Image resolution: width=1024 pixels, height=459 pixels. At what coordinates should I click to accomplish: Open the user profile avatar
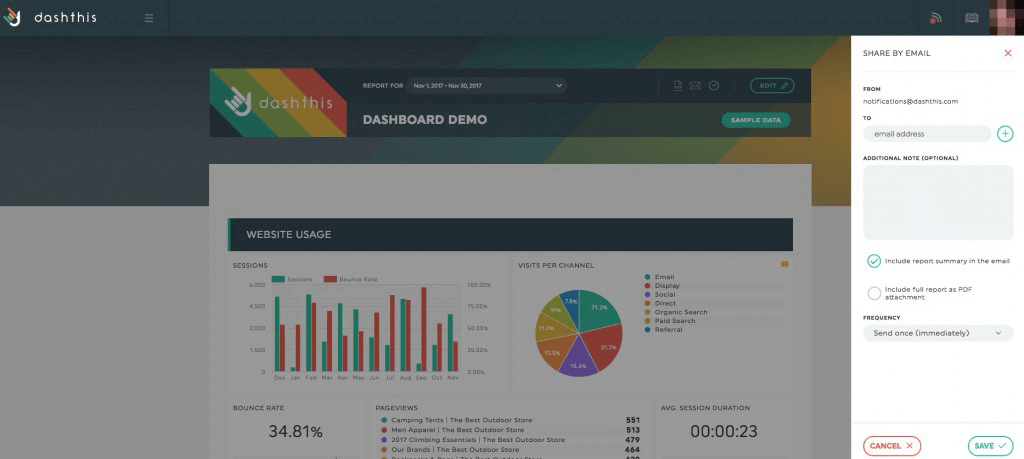pos(1006,18)
